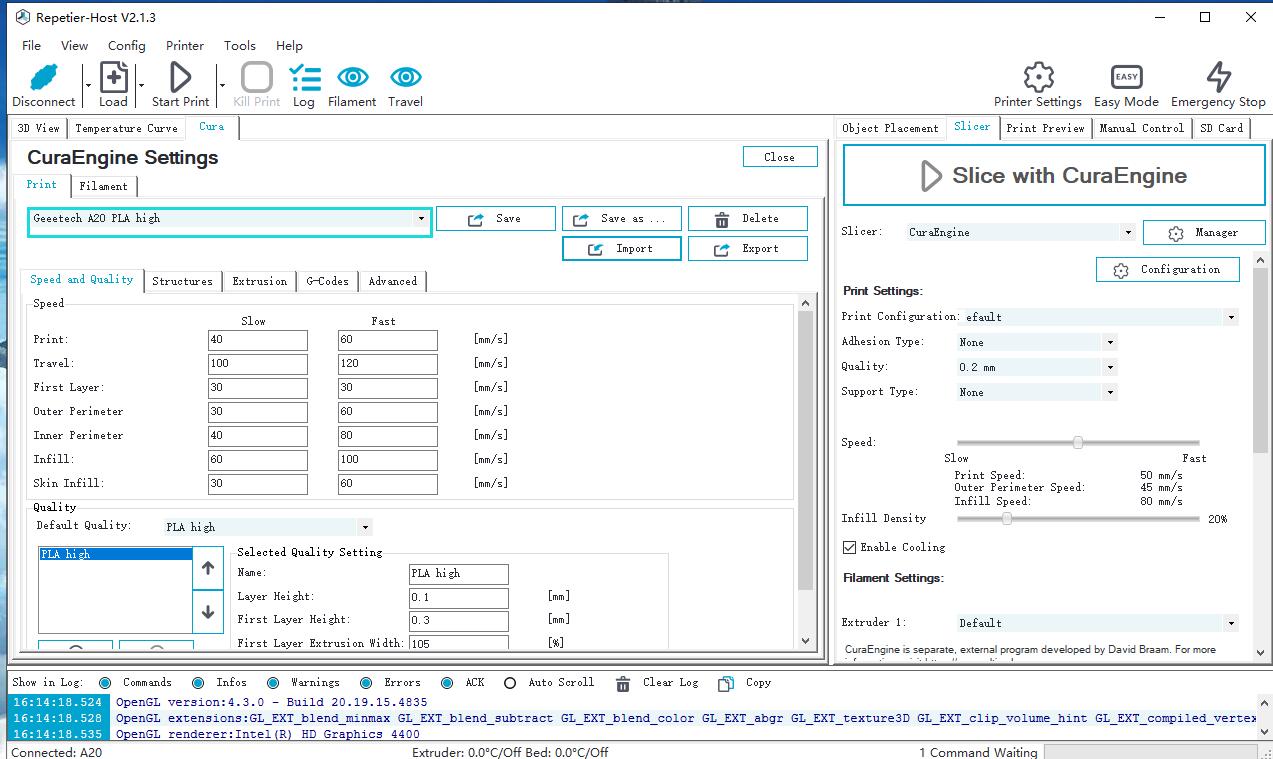Open the File menu

click(x=31, y=45)
